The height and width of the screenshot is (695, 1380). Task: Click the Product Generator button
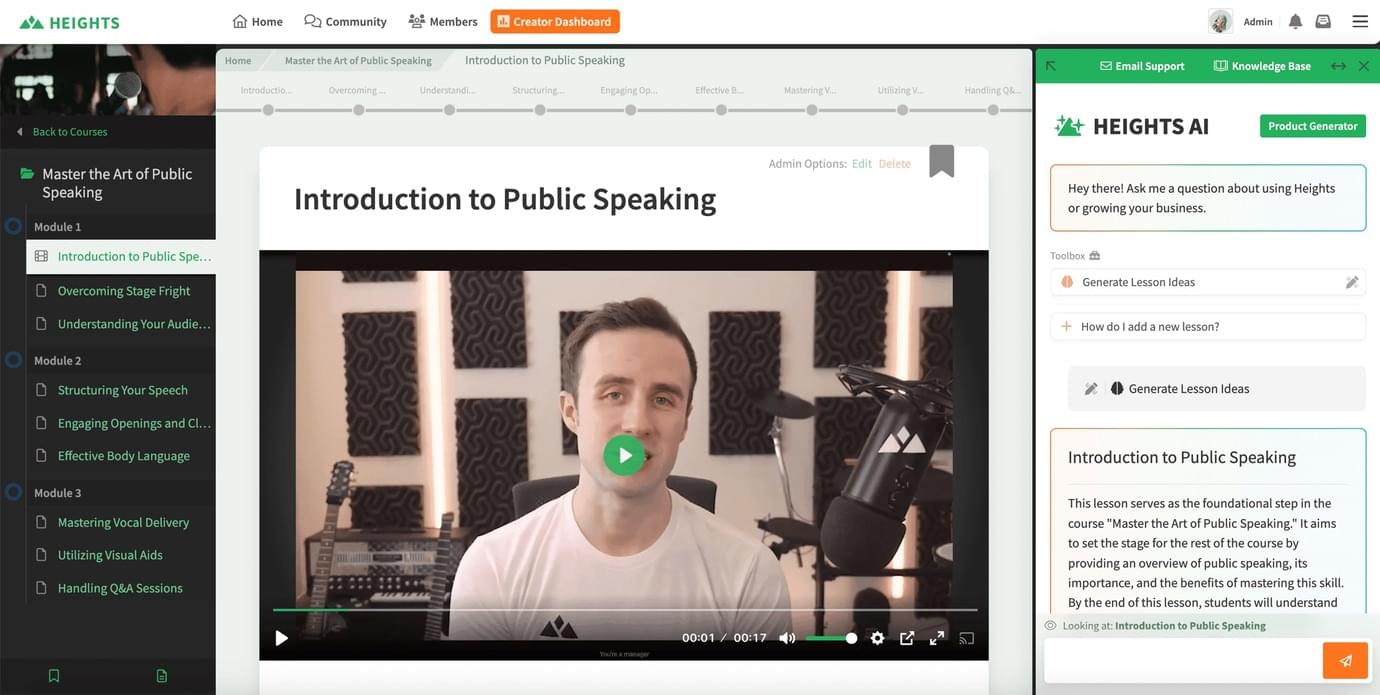(1312, 126)
